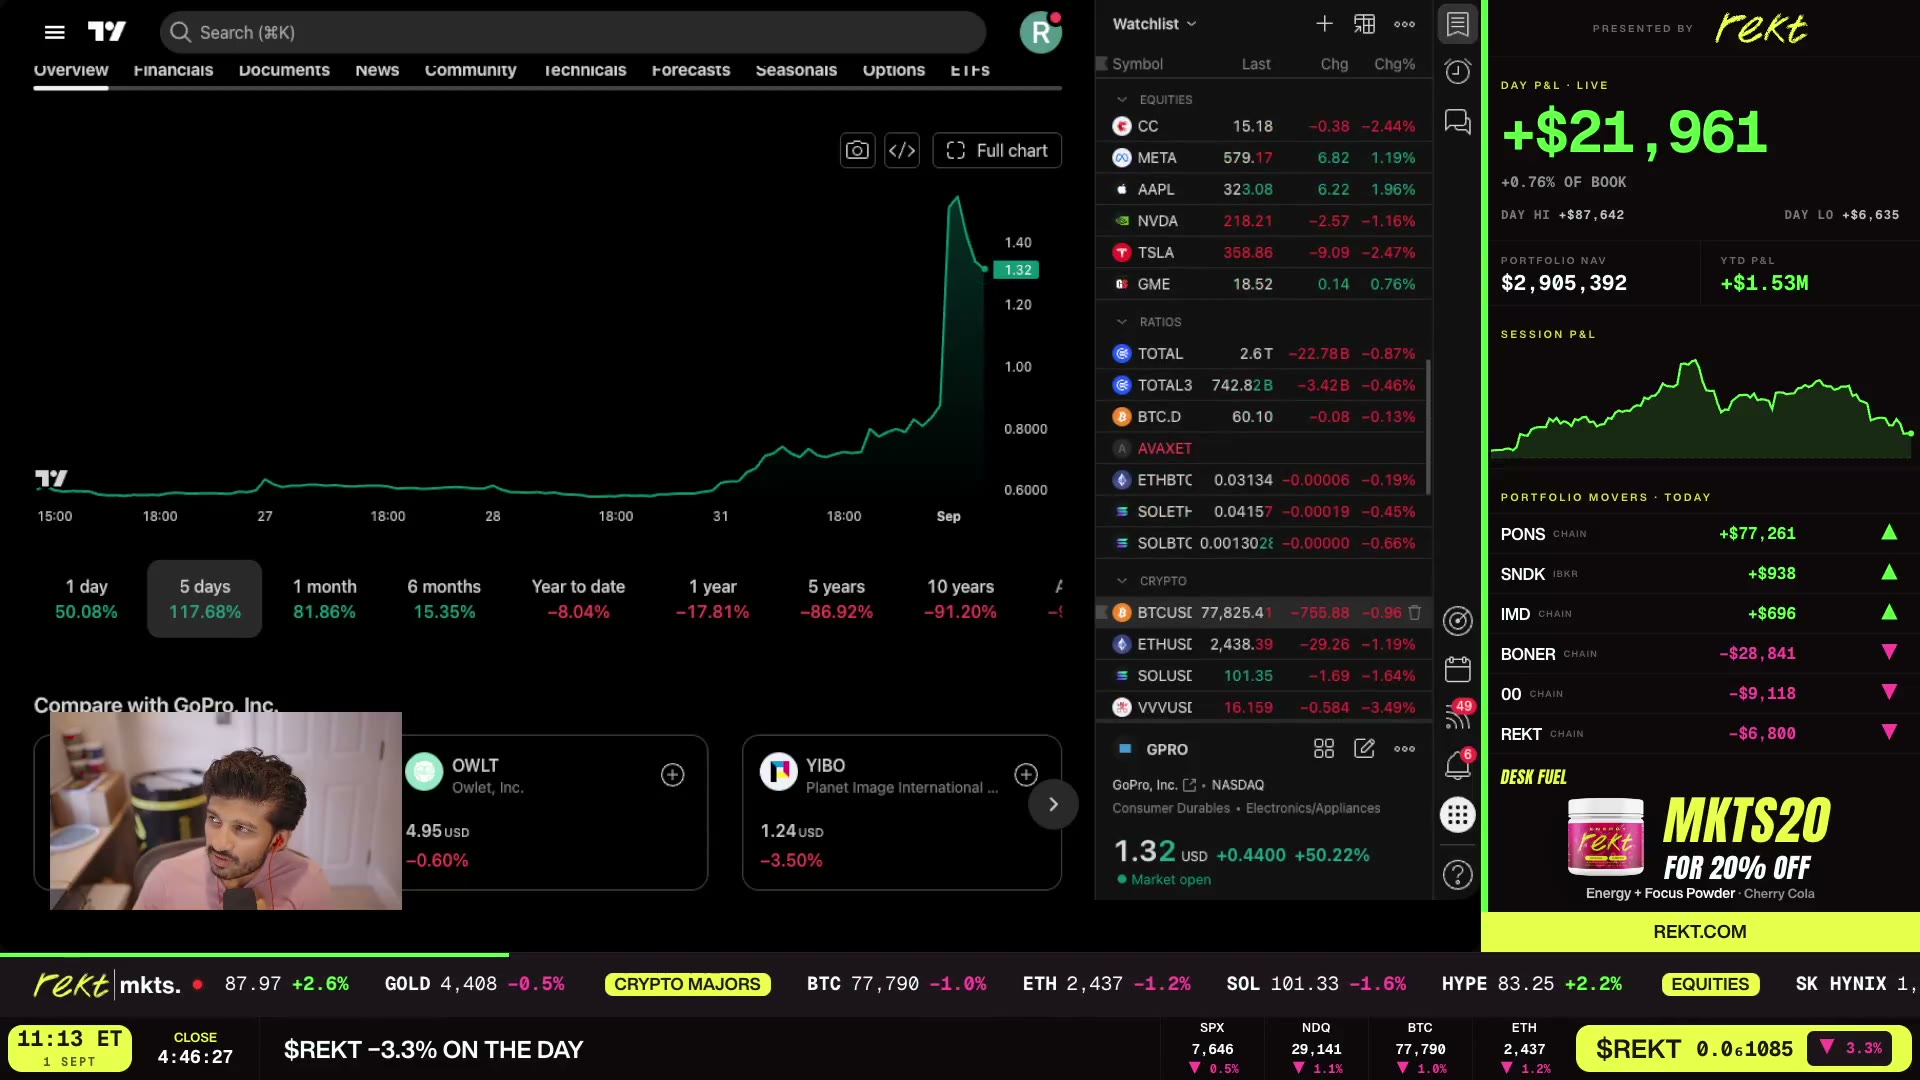Select the 1 month range
The height and width of the screenshot is (1080, 1920).
point(324,599)
